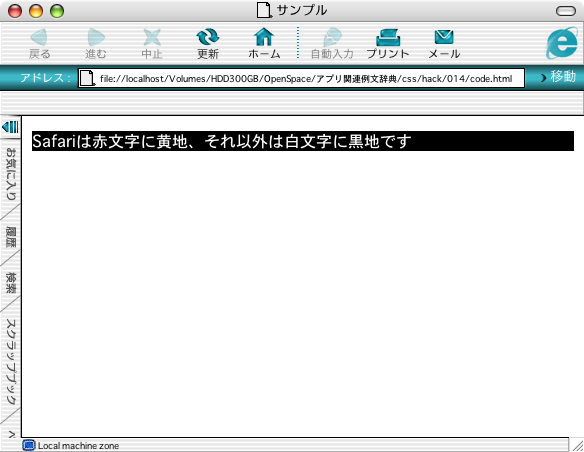The image size is (584, 452).
Task: Refresh the page with 更新 icon
Action: 207,37
